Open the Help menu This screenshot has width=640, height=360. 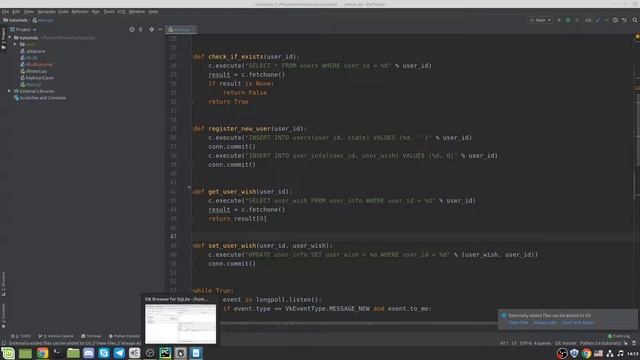[153, 12]
